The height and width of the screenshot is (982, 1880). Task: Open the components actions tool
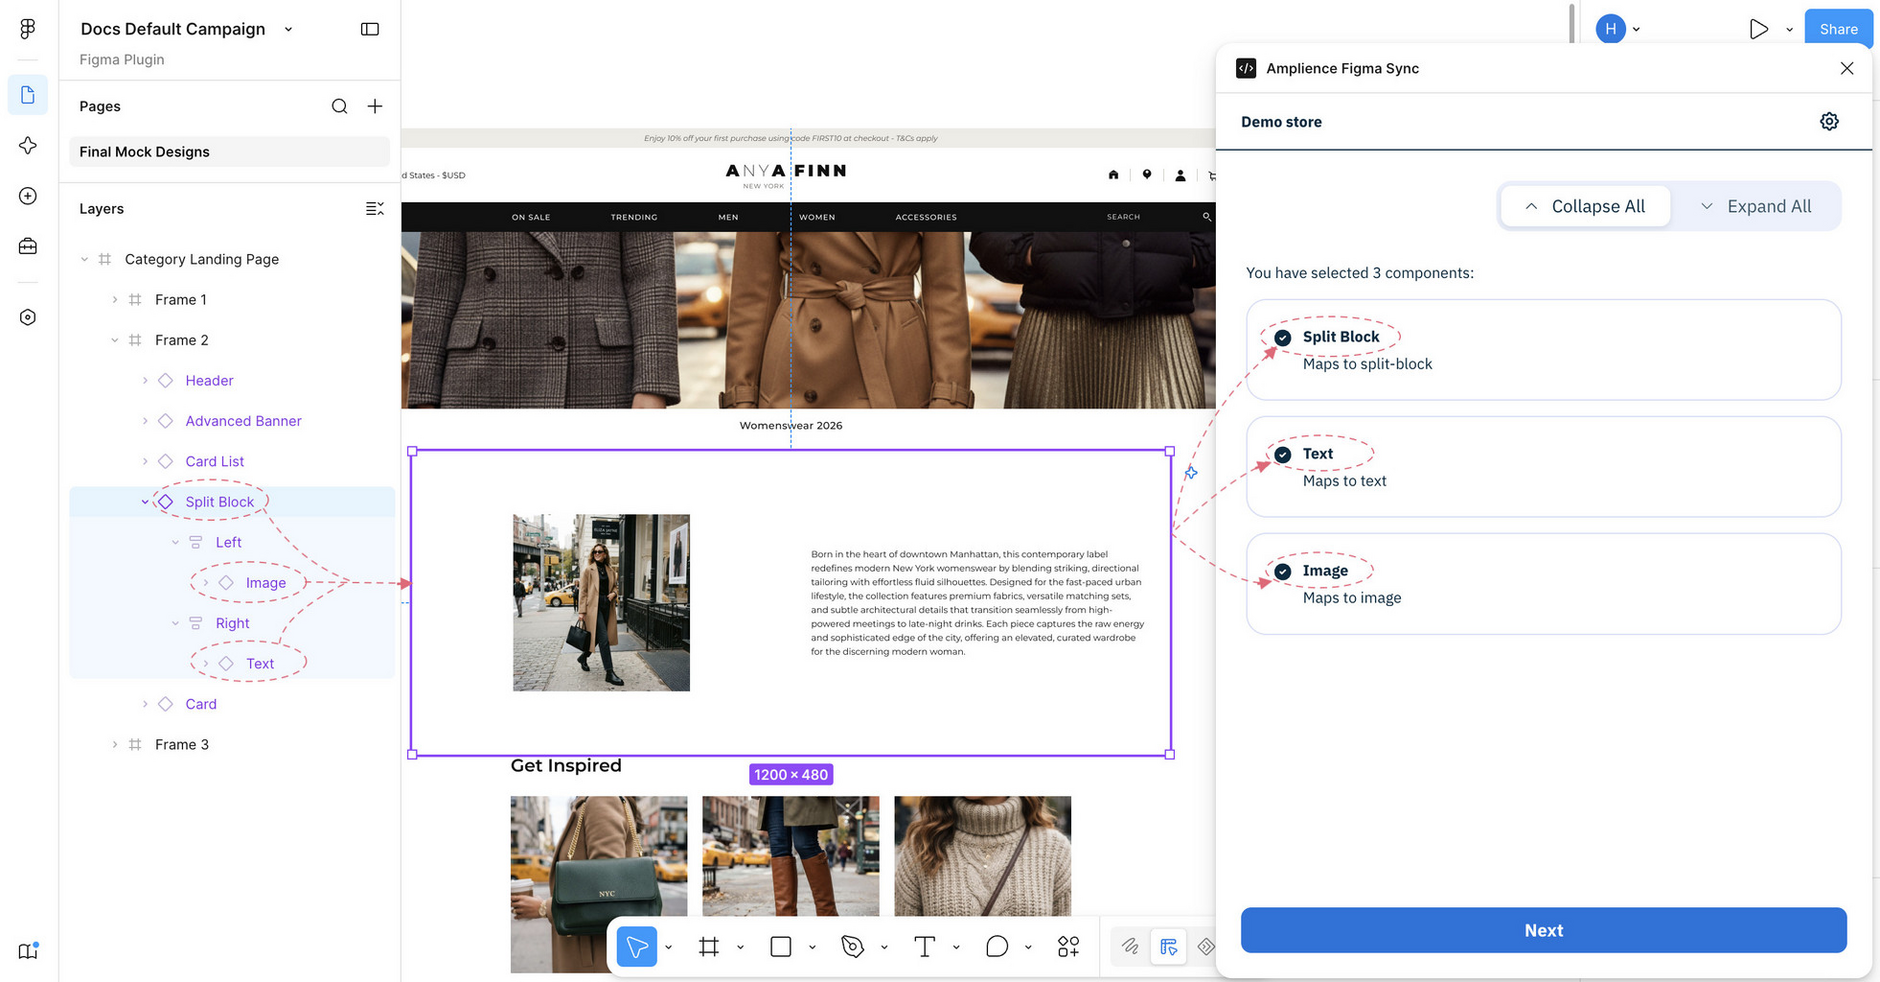coord(1069,946)
